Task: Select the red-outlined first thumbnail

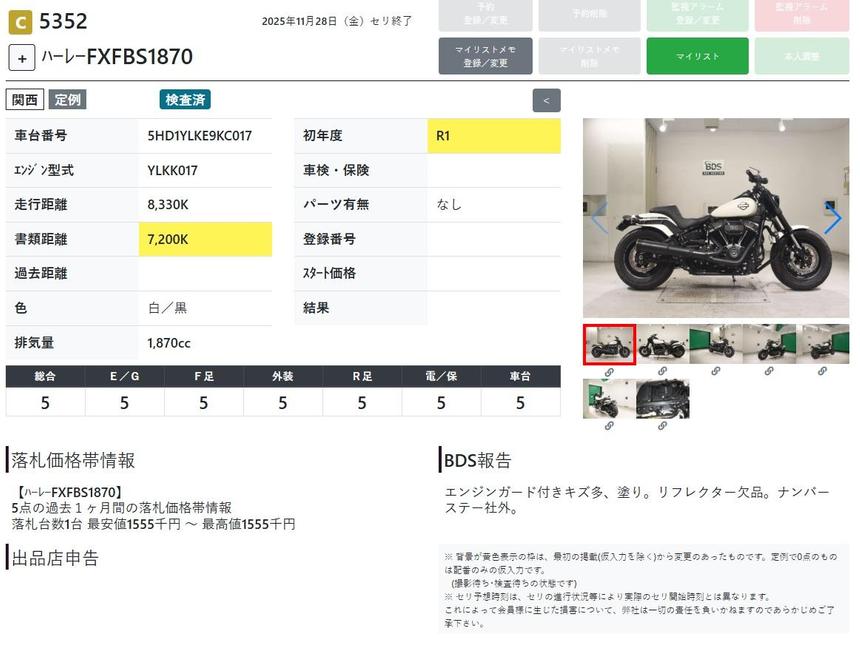Action: 609,344
